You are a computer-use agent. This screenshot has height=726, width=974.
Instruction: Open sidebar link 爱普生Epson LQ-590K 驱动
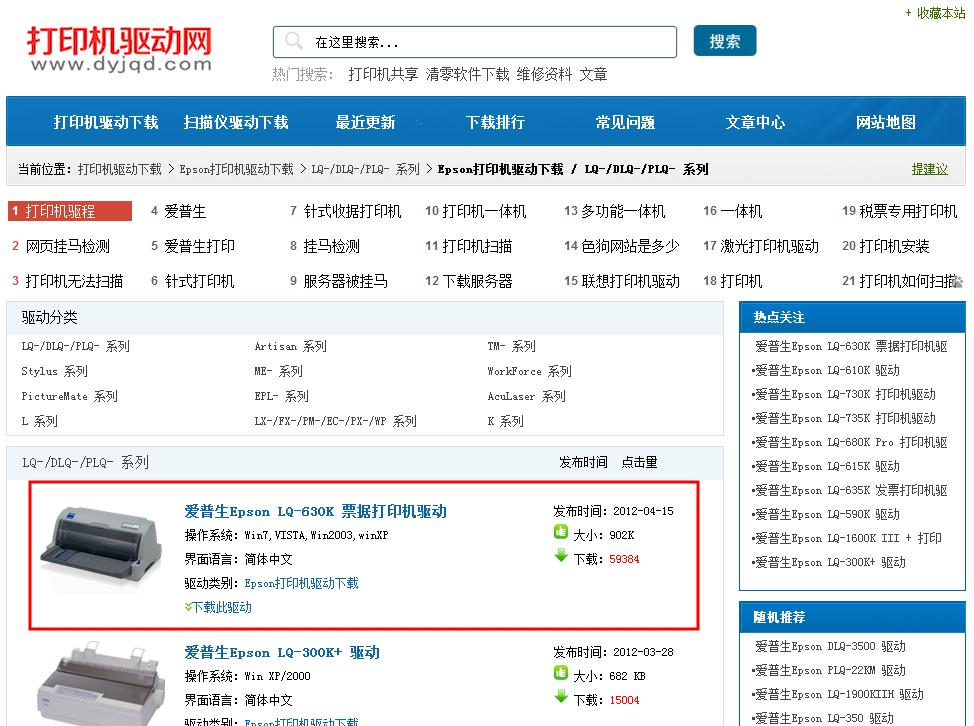pyautogui.click(x=827, y=514)
